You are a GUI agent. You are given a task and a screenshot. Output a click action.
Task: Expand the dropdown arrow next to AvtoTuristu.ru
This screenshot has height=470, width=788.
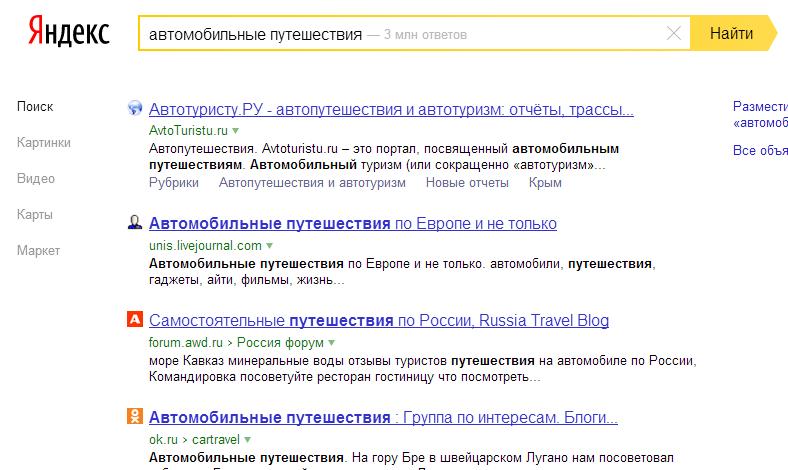coord(235,131)
